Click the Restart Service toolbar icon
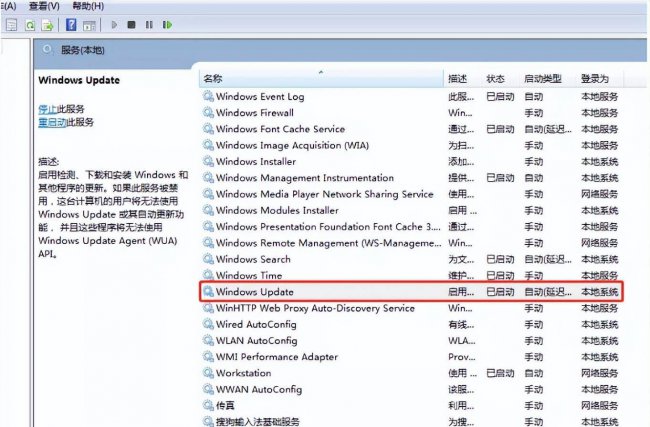The image size is (650, 427). (167, 25)
